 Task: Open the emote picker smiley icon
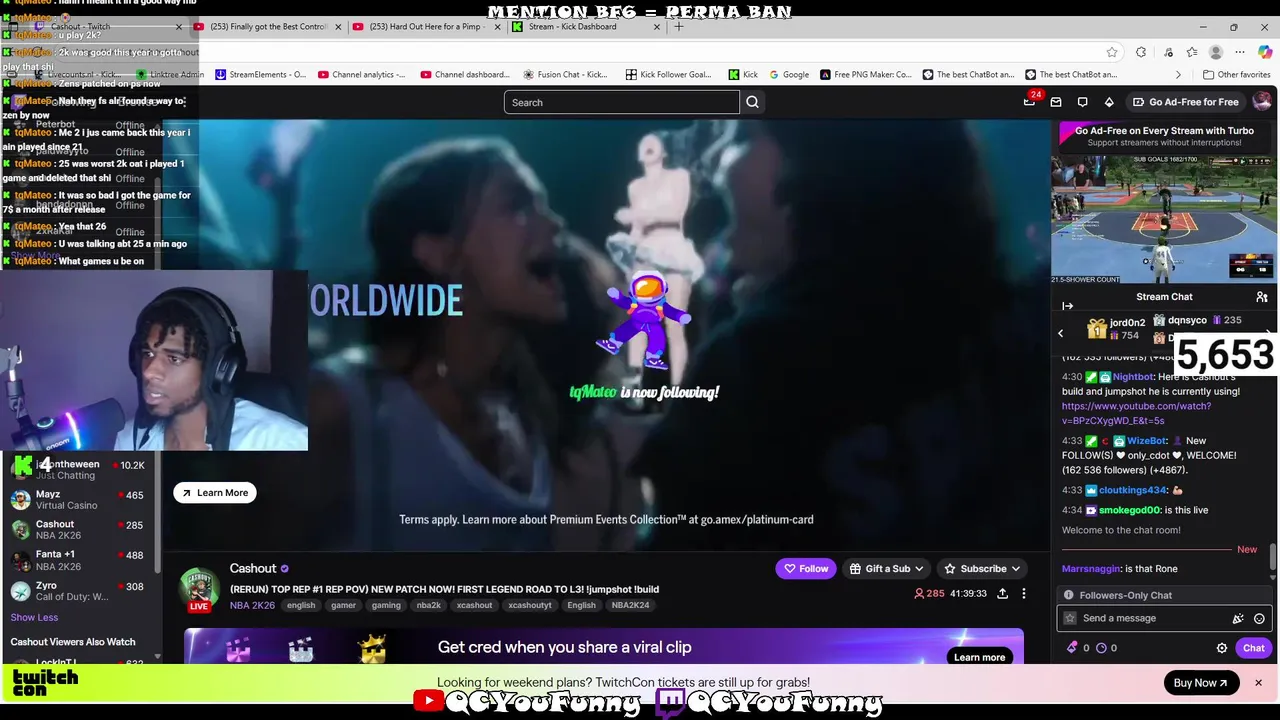click(1259, 618)
